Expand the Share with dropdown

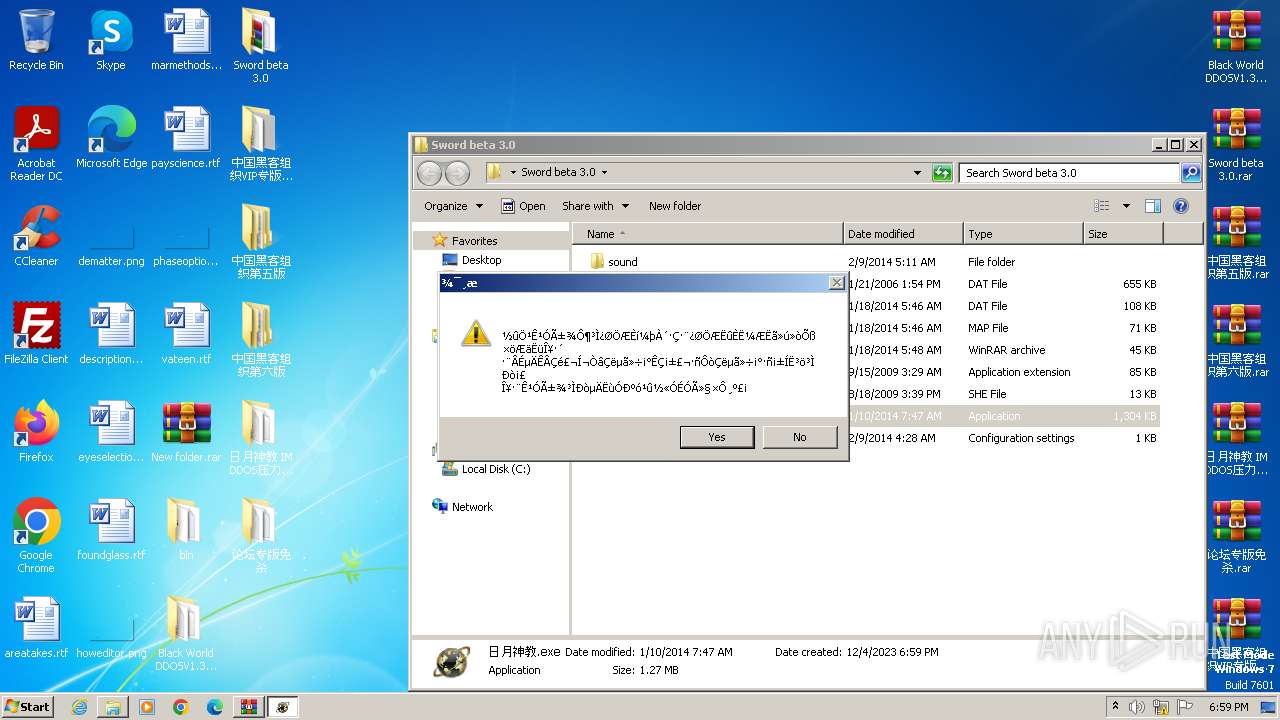click(x=596, y=206)
